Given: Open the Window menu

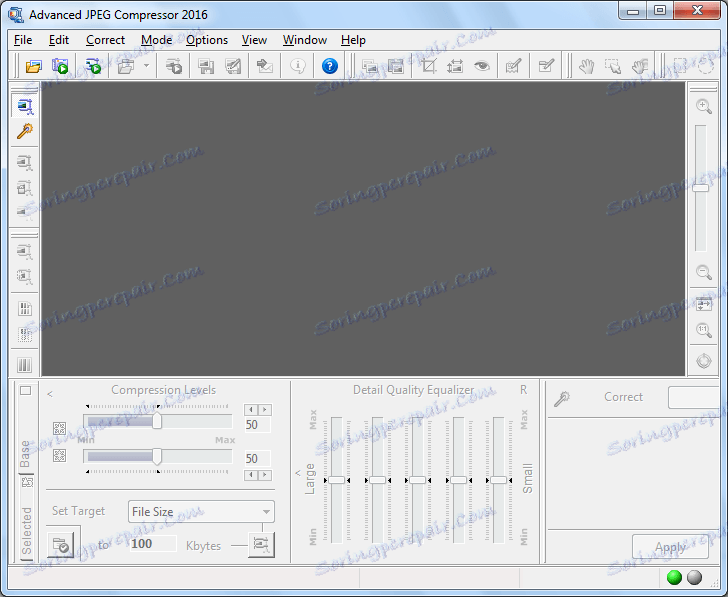Looking at the screenshot, I should click(305, 40).
